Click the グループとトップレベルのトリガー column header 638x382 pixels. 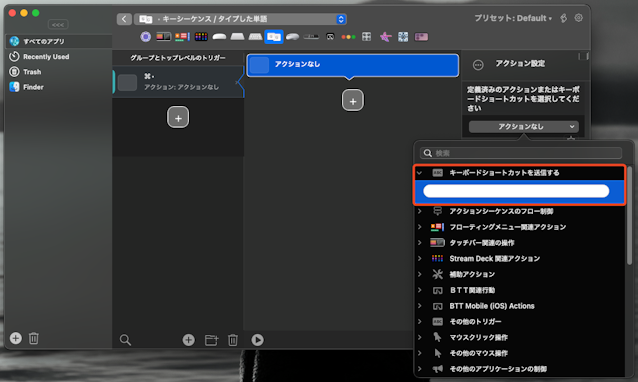click(178, 58)
